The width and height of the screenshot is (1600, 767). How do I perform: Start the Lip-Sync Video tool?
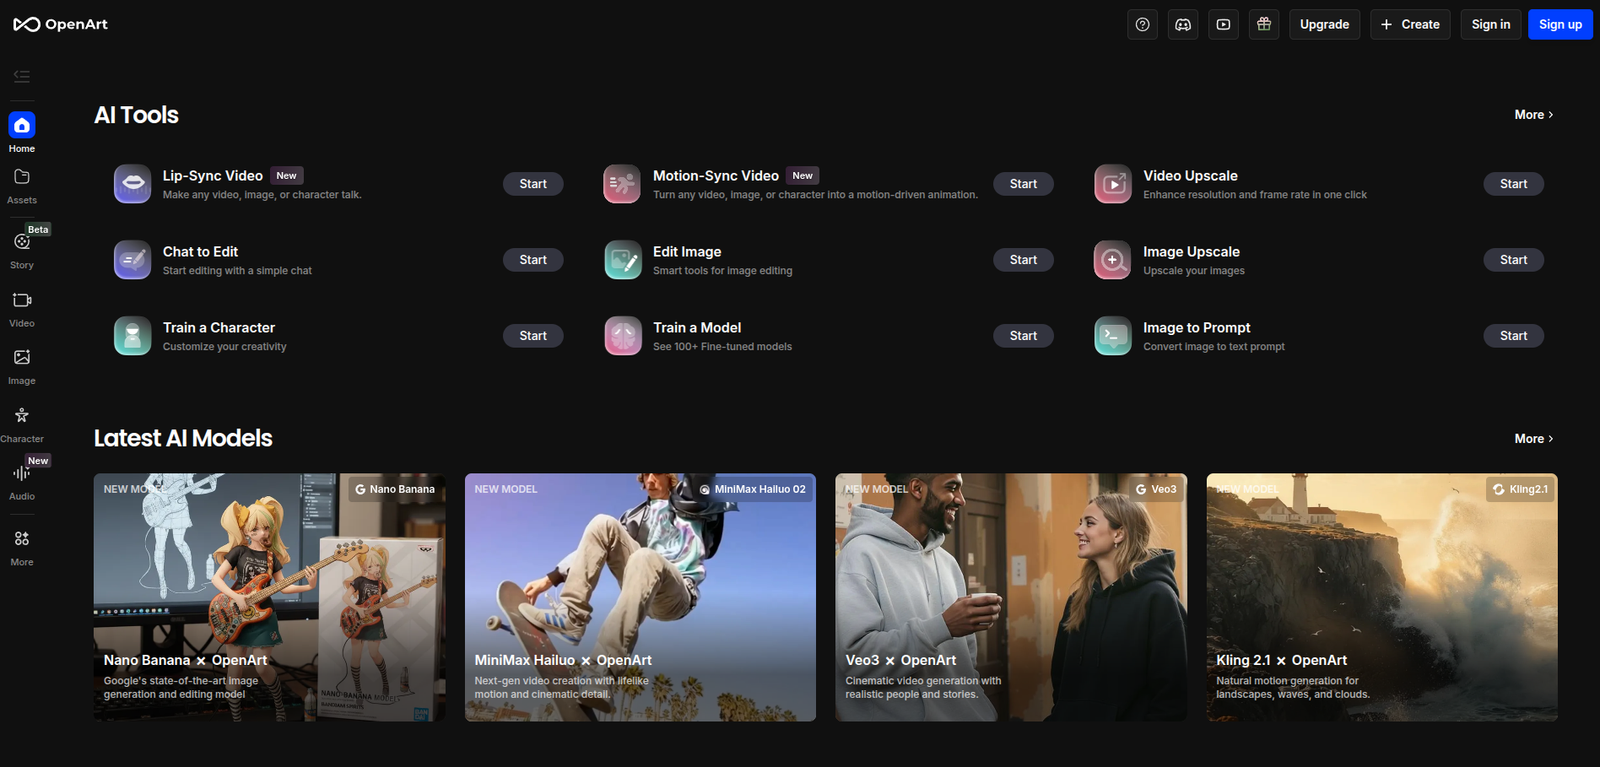533,184
